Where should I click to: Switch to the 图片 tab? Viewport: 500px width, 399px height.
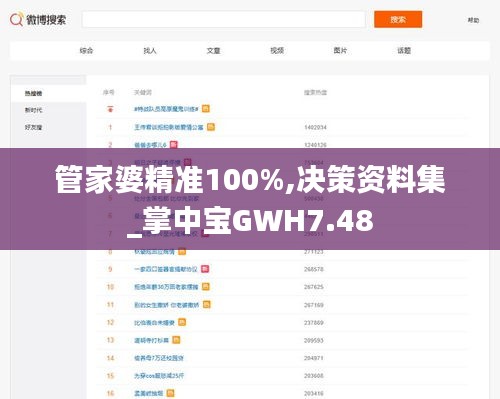pos(340,51)
